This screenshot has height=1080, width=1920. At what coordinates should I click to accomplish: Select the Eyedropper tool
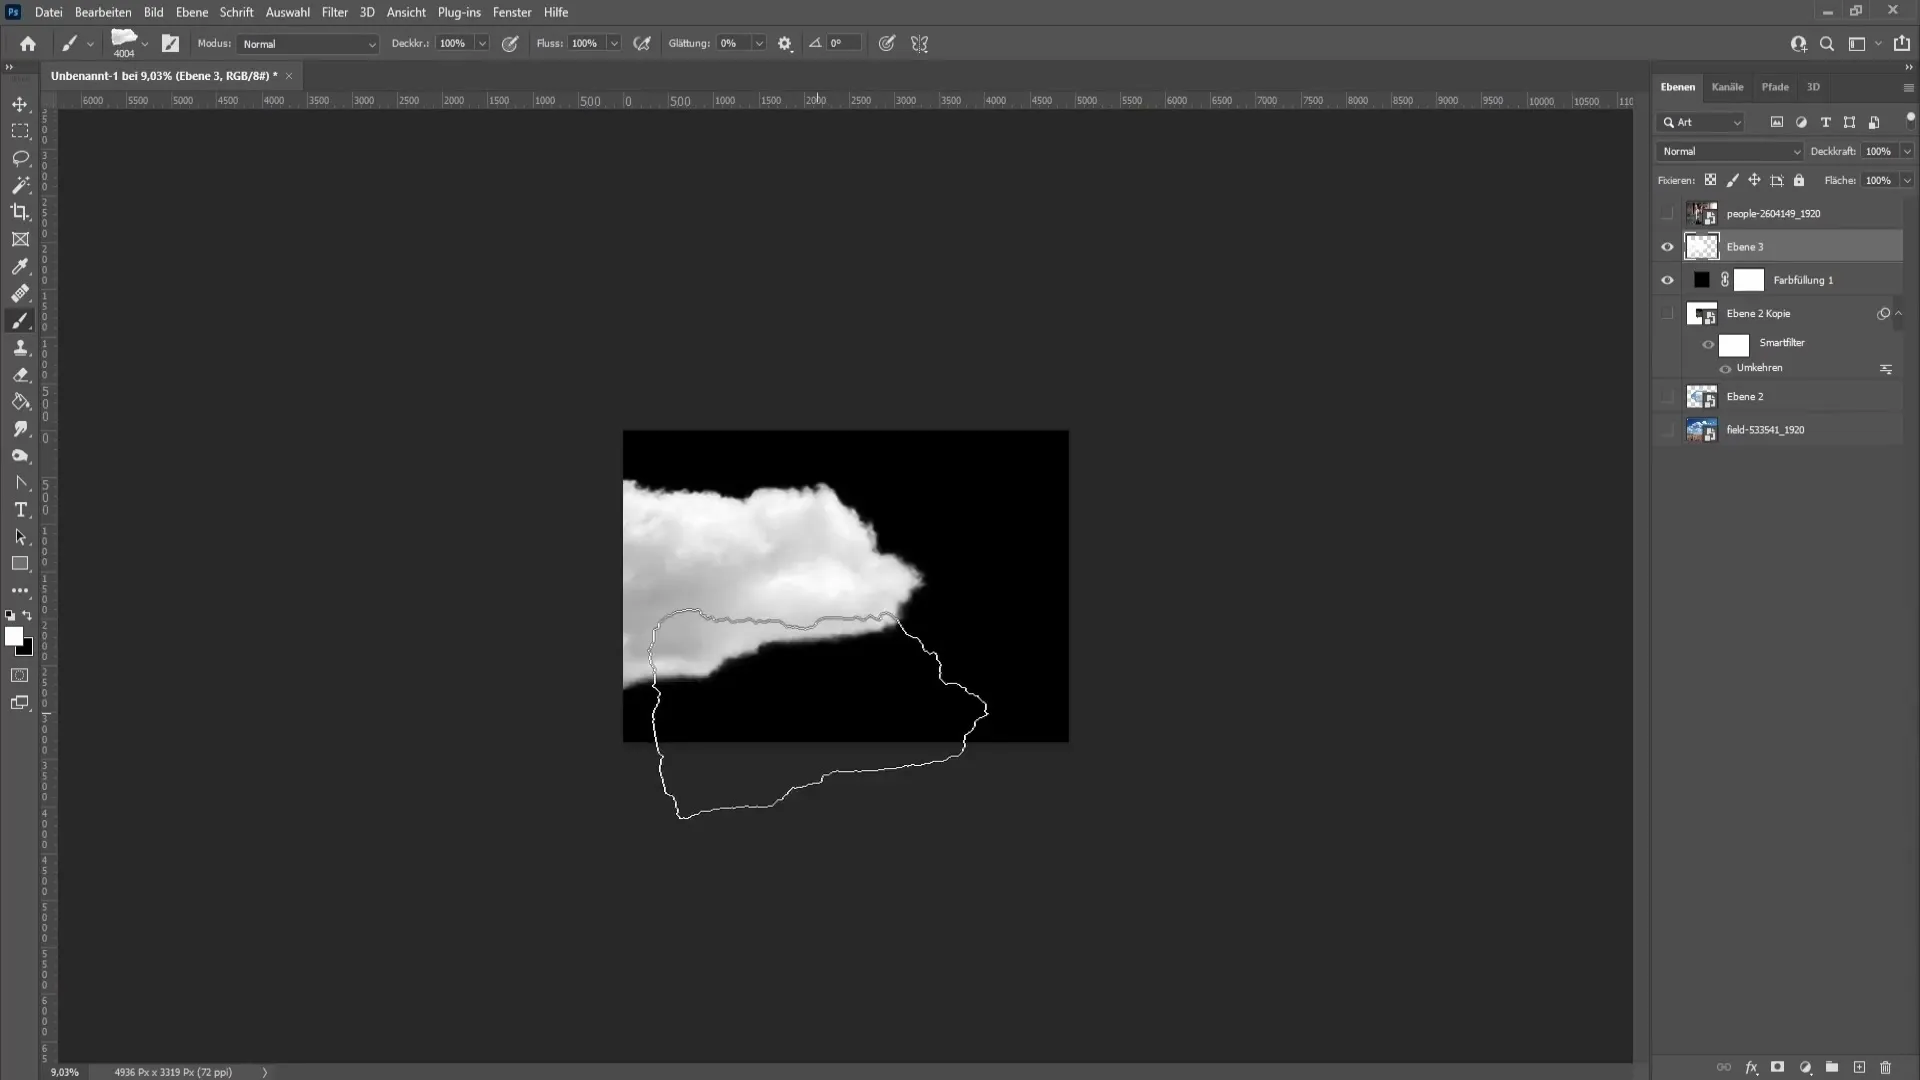click(20, 267)
